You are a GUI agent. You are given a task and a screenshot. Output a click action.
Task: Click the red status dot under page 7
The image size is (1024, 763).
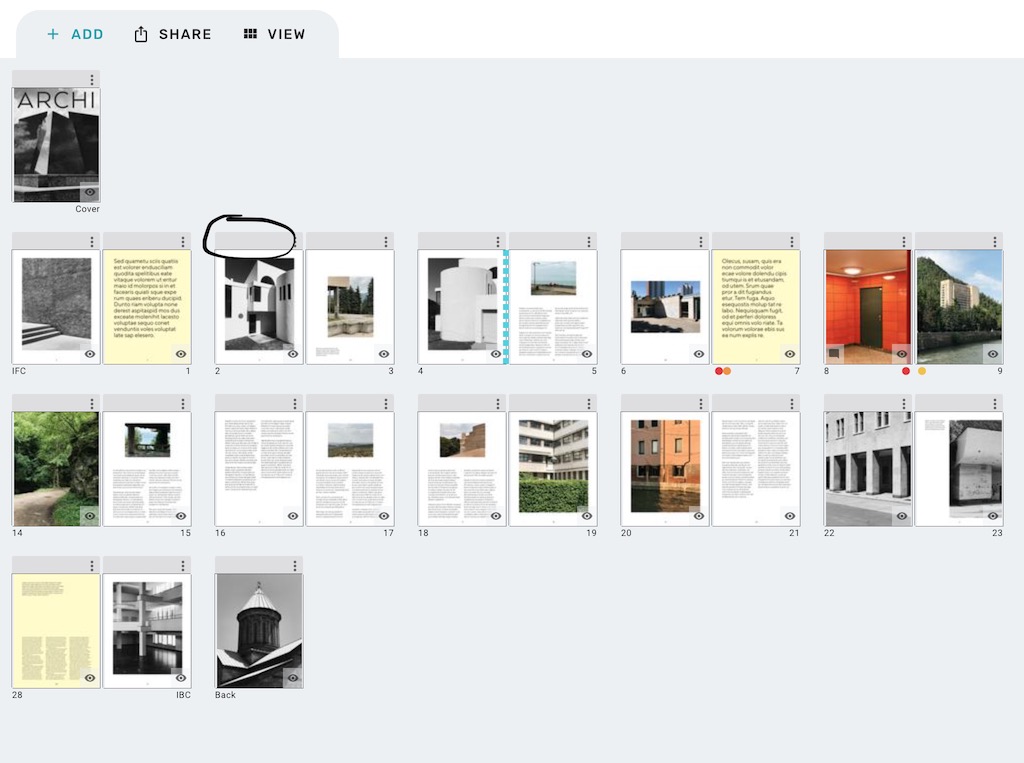[x=719, y=370]
